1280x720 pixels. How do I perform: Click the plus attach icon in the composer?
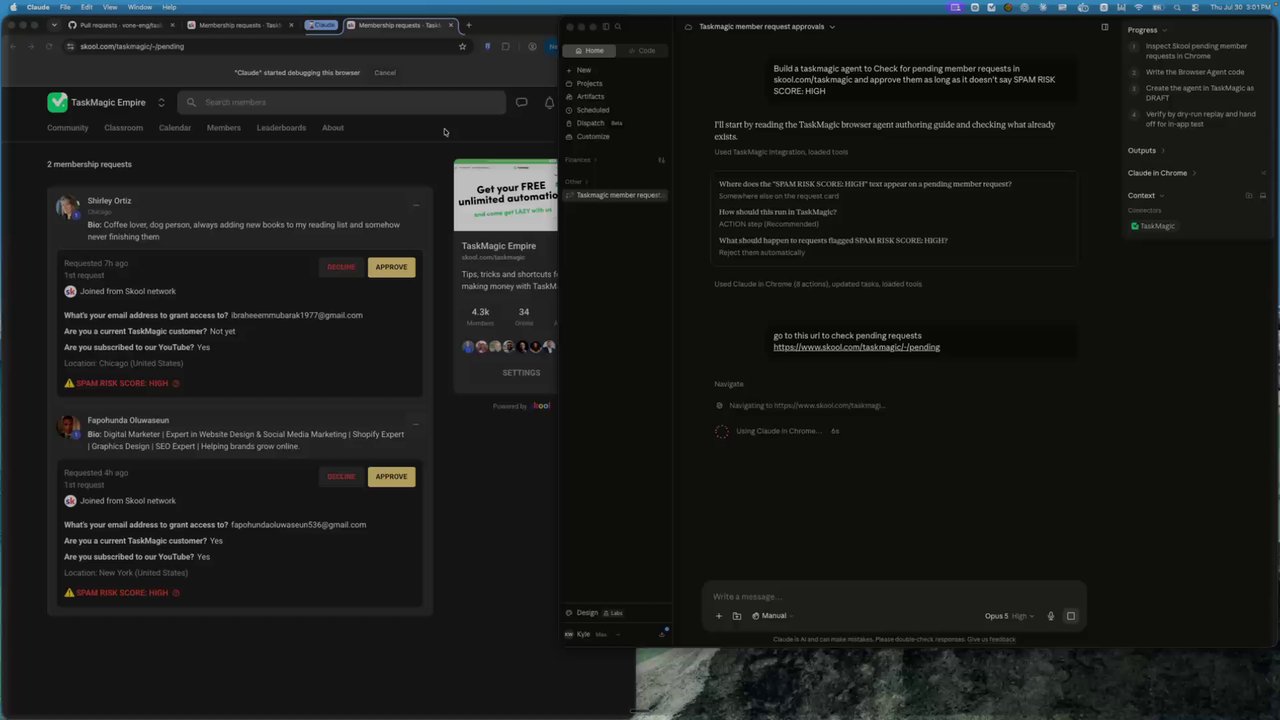click(x=718, y=616)
